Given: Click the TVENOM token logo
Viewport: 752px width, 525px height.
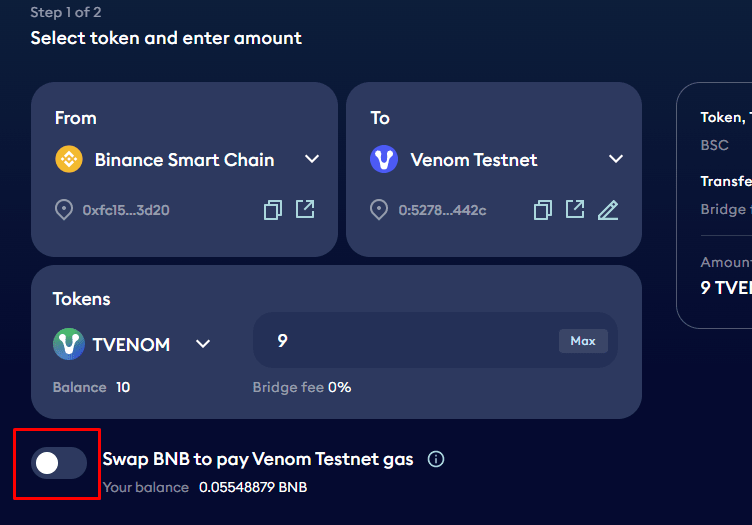Looking at the screenshot, I should [x=69, y=344].
